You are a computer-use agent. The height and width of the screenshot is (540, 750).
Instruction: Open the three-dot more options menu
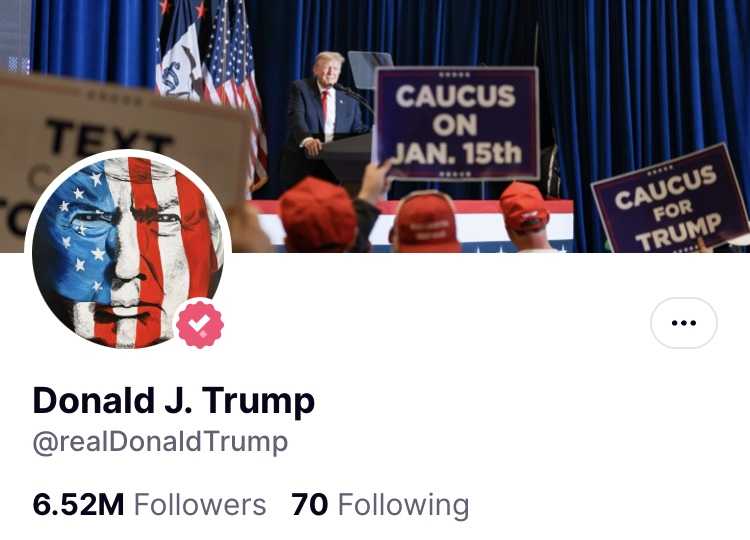684,323
